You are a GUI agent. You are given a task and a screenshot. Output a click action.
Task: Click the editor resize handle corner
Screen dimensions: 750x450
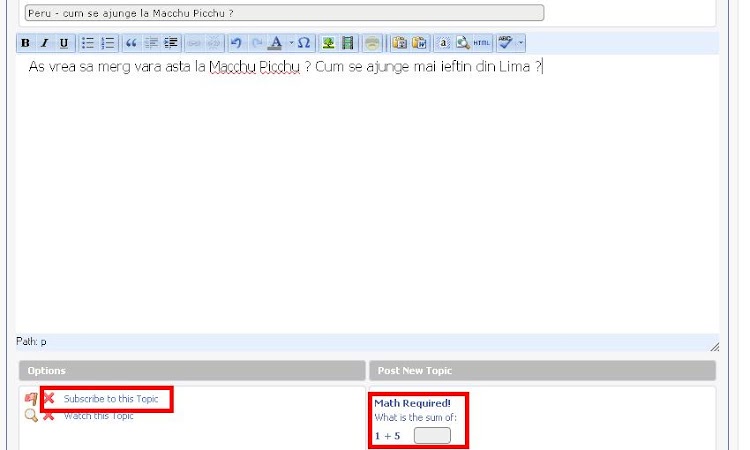point(714,347)
